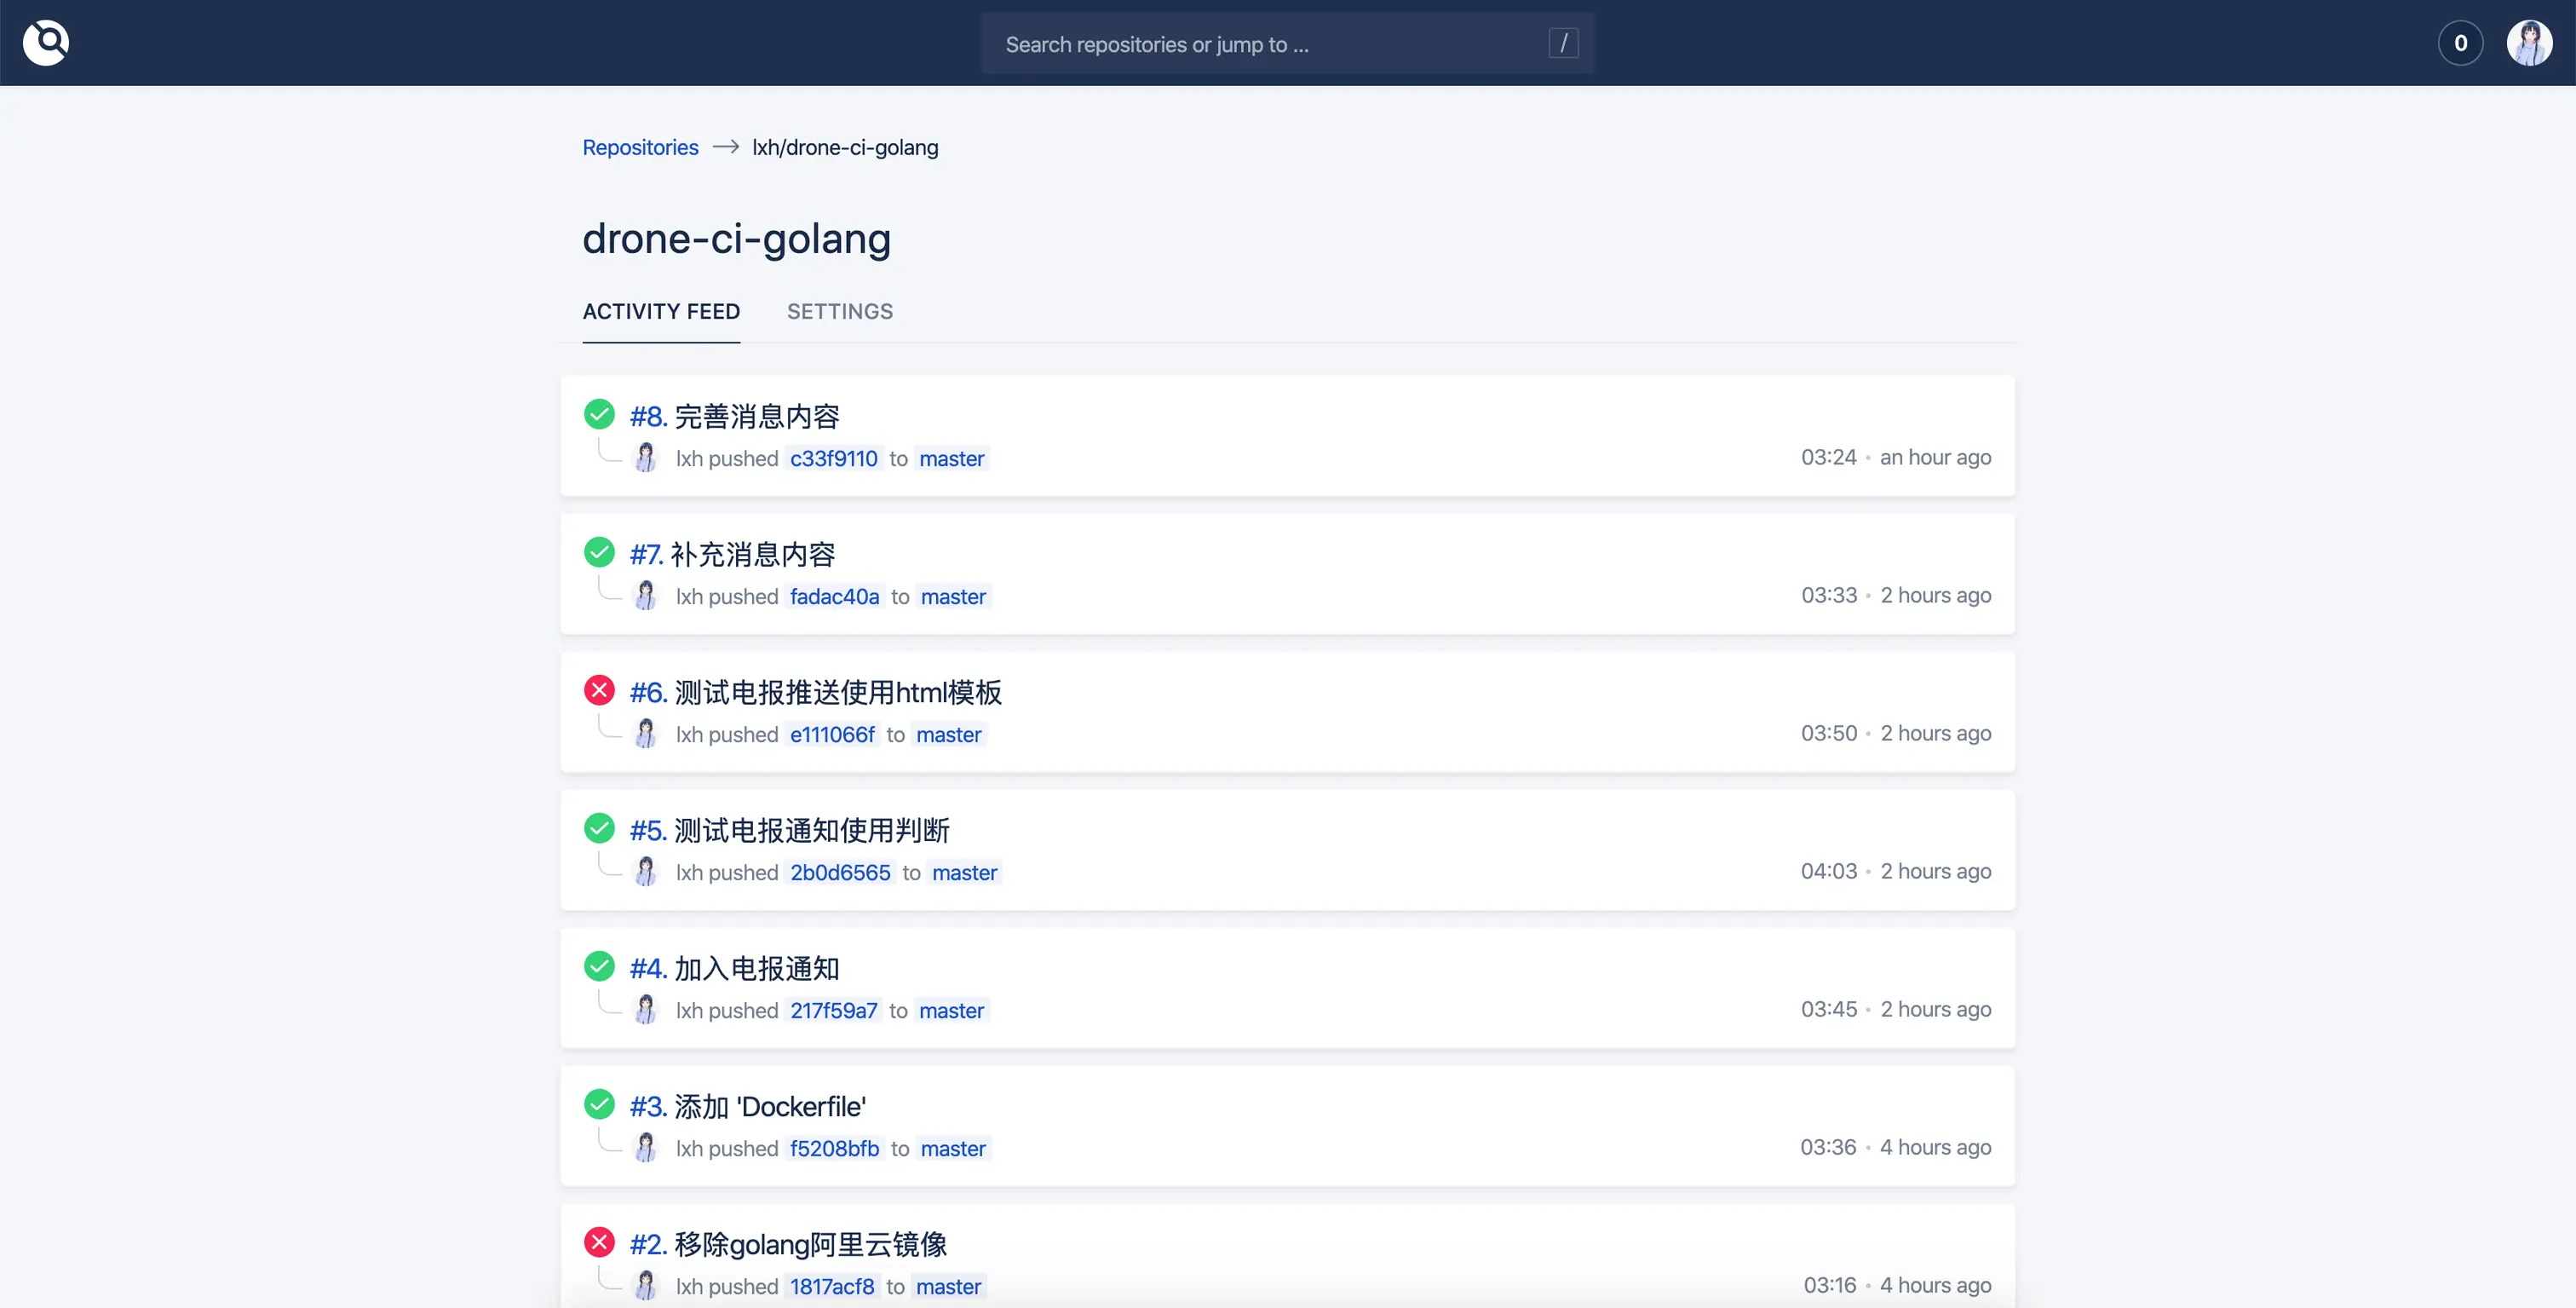This screenshot has width=2576, height=1308.
Task: Open commit c33f9110 link
Action: tap(833, 459)
